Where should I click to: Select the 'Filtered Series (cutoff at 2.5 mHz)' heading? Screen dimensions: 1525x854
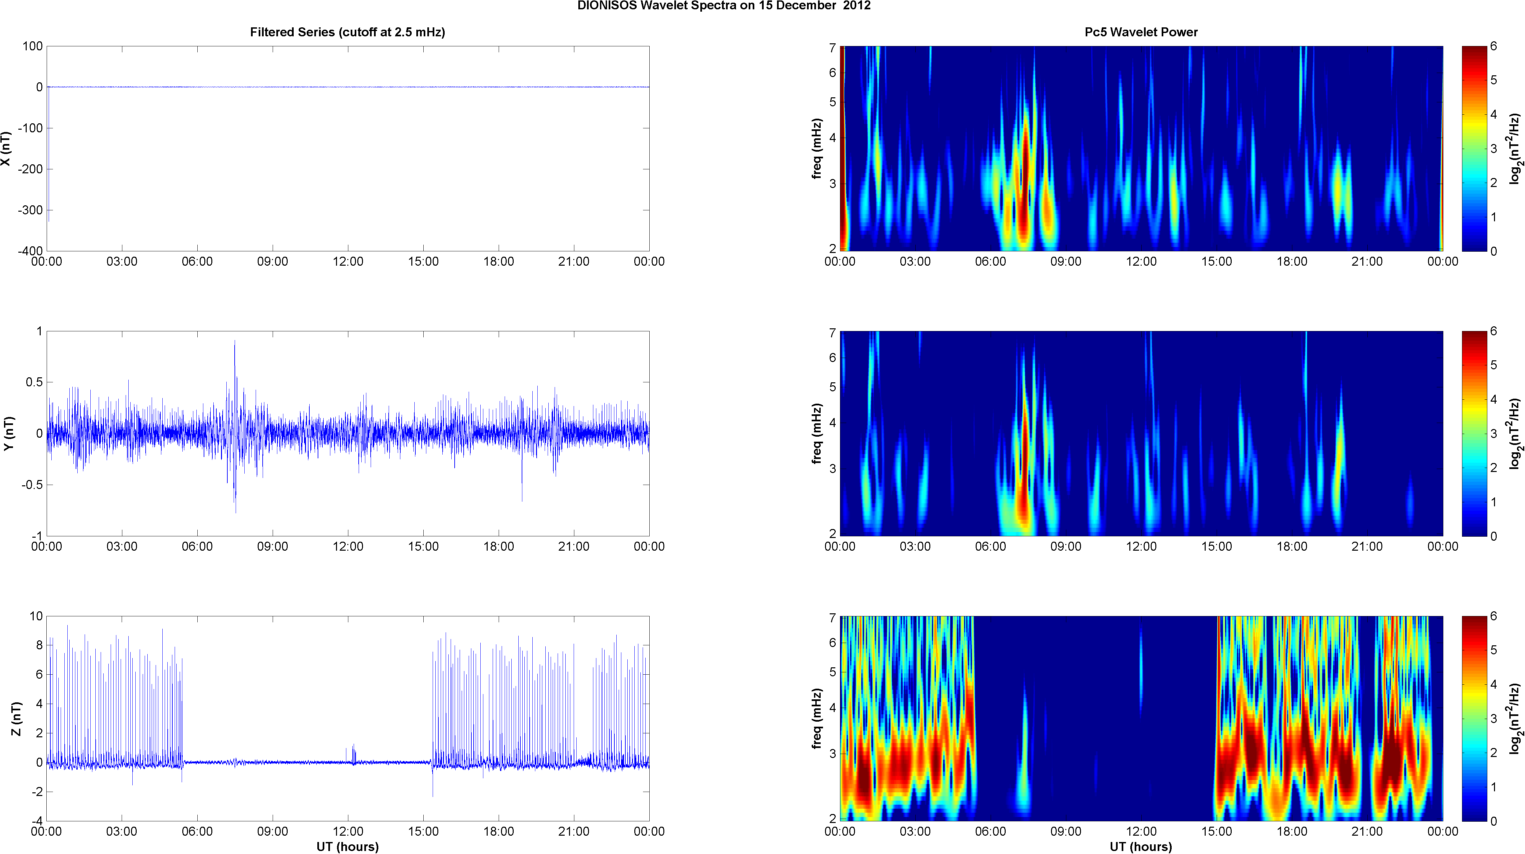[x=347, y=32]
